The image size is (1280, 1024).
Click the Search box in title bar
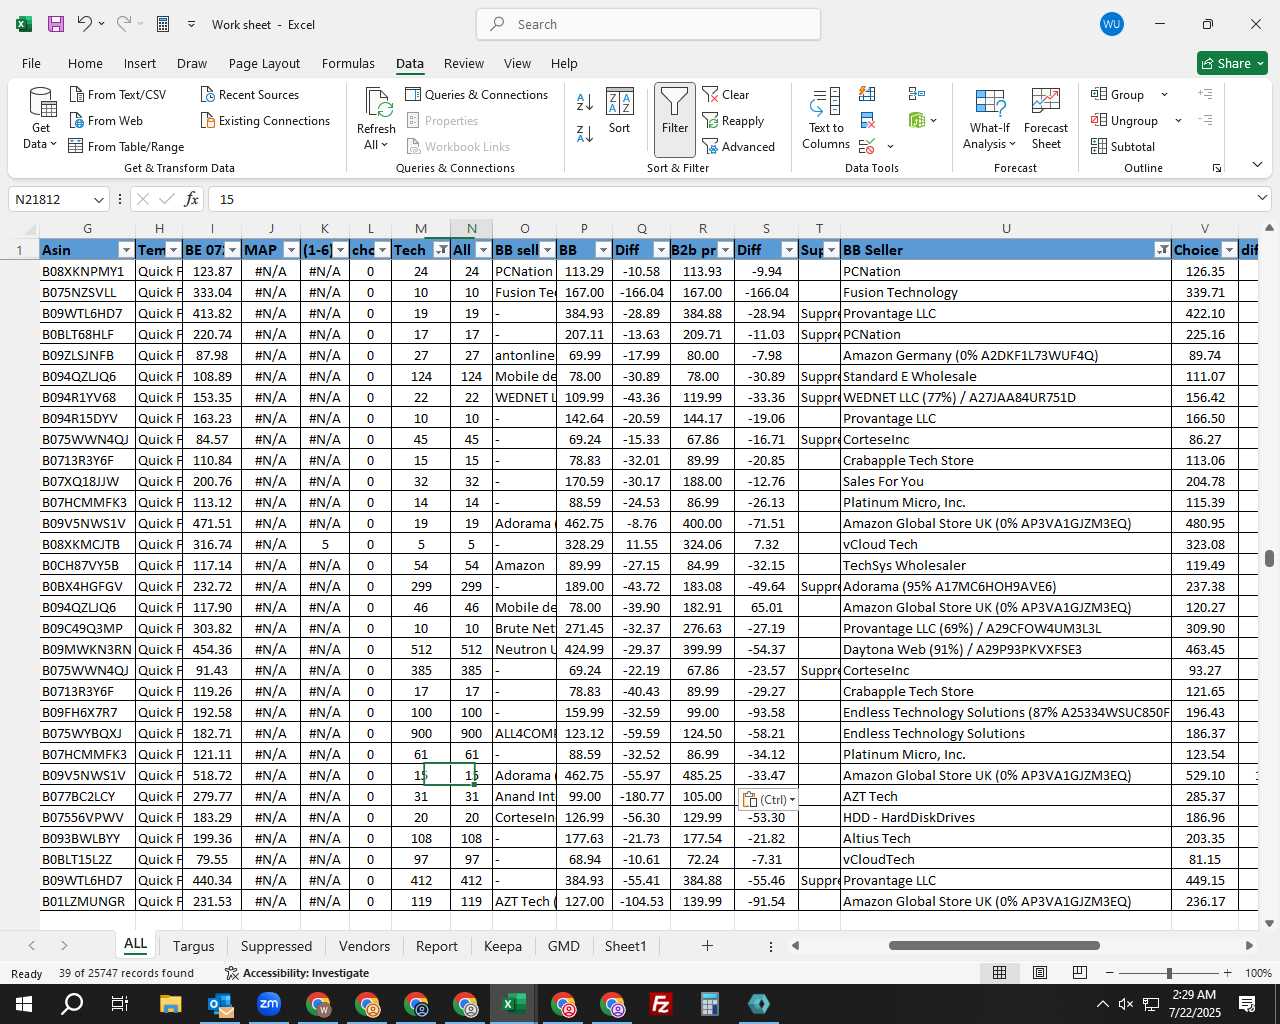coord(648,24)
